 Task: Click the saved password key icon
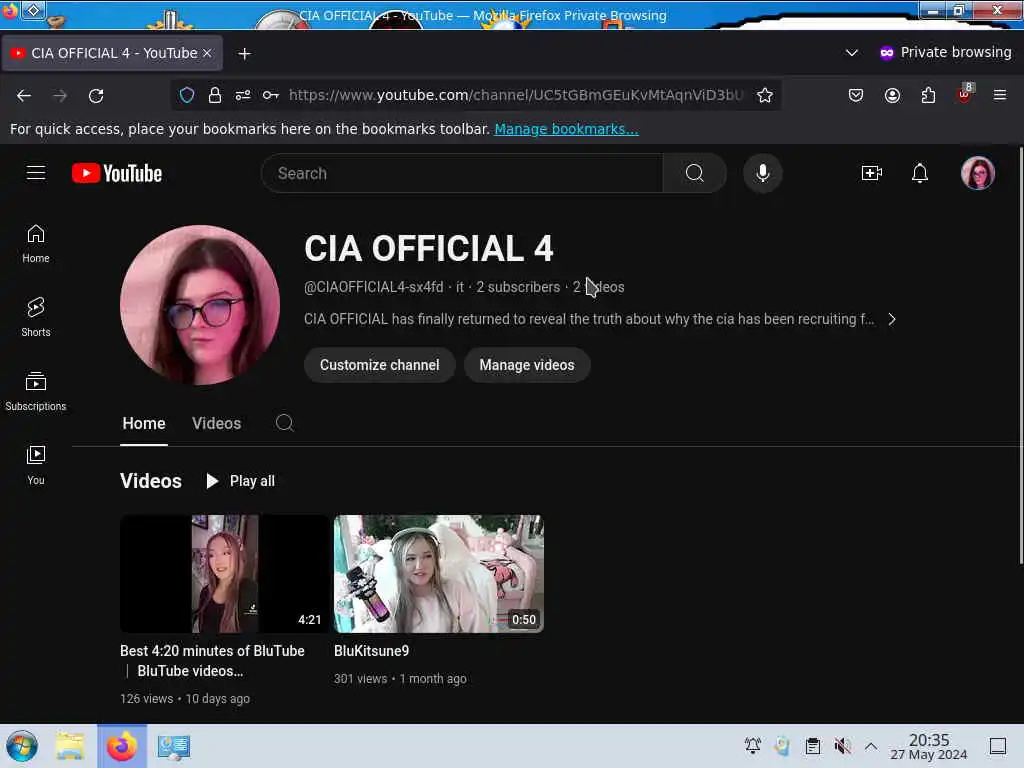tap(270, 95)
